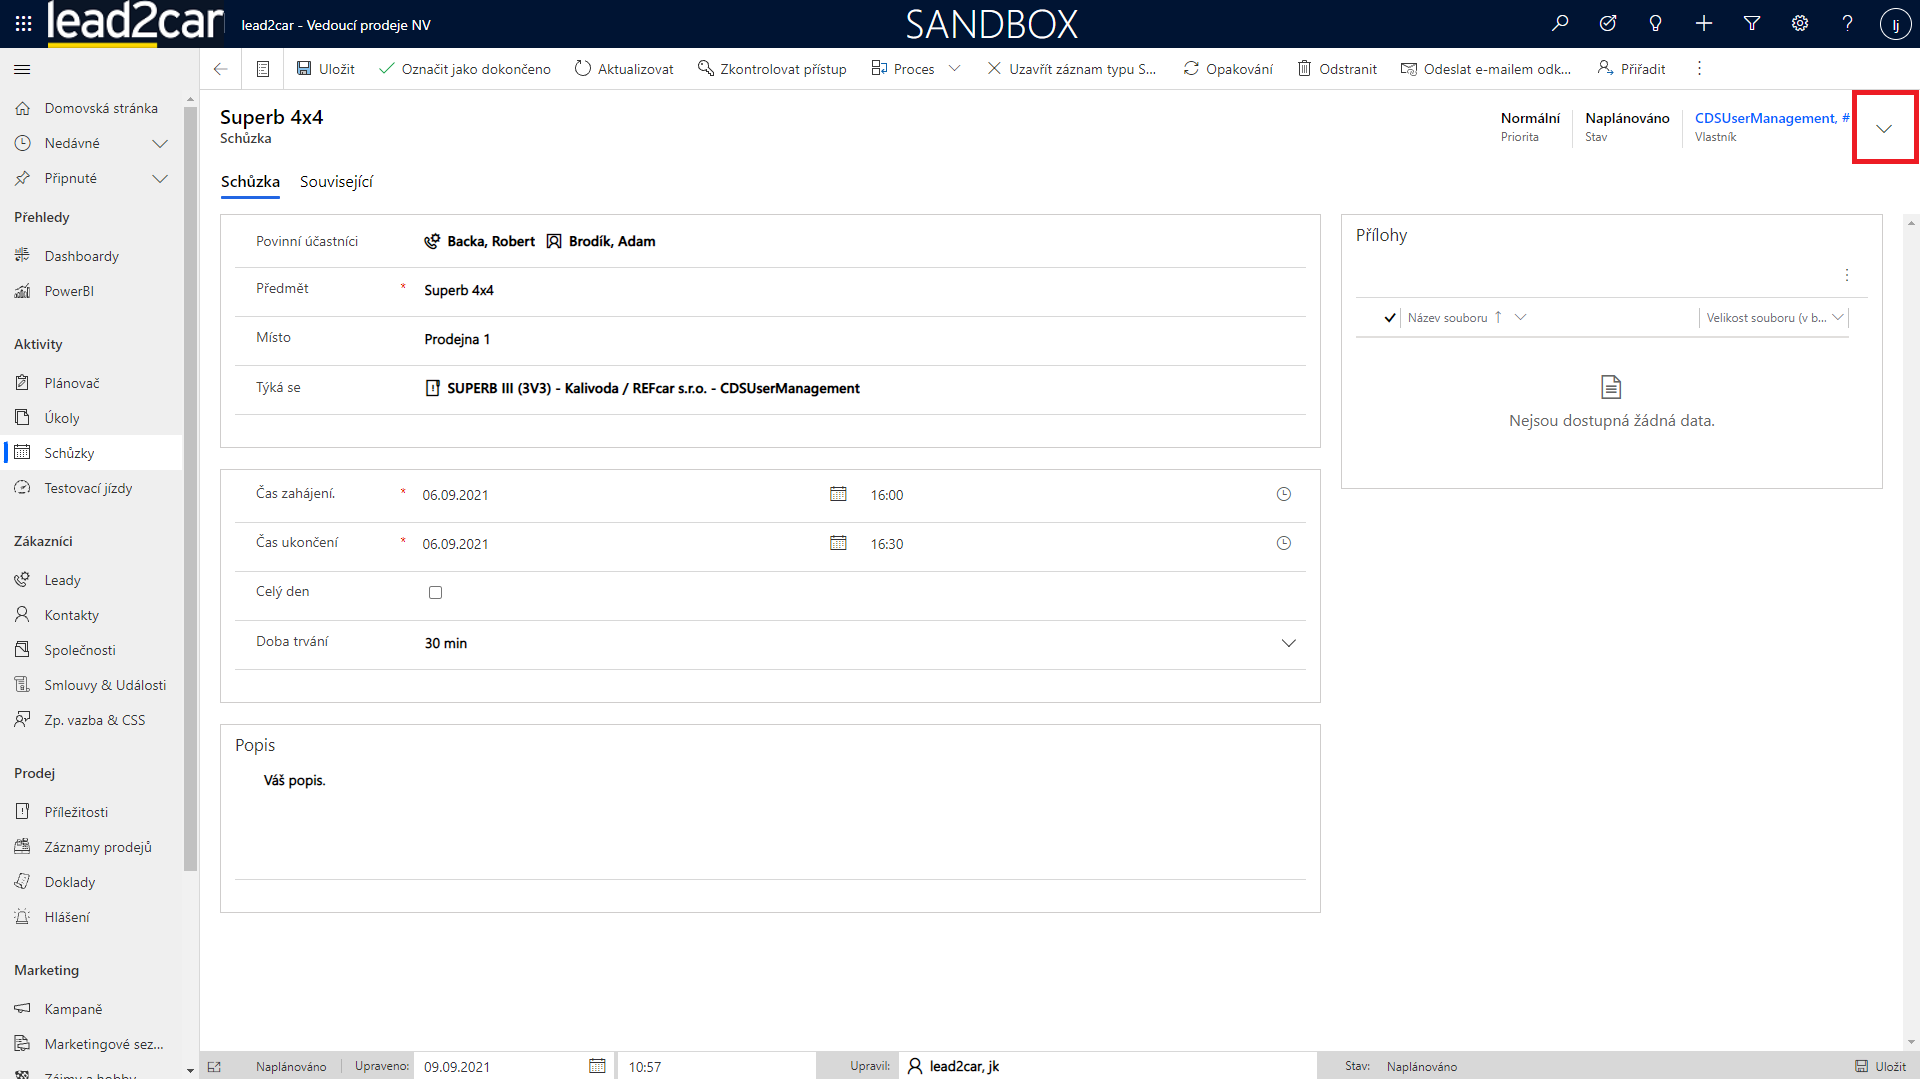This screenshot has height=1079, width=1920.
Task: Click the plus icon to create new record
Action: pos(1704,23)
